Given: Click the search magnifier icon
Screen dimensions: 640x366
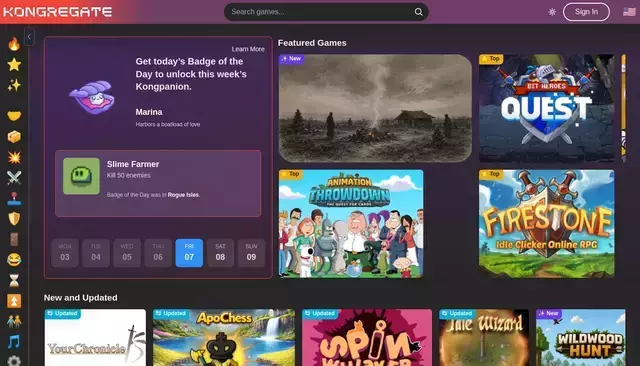Looking at the screenshot, I should [418, 12].
